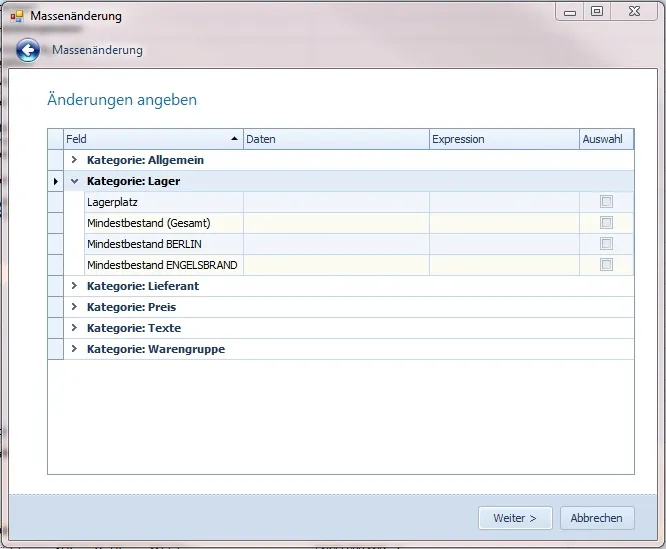Click Expression cell for Mindestbestand (Gesamt)
Viewport: 666px width, 549px height.
click(x=505, y=223)
